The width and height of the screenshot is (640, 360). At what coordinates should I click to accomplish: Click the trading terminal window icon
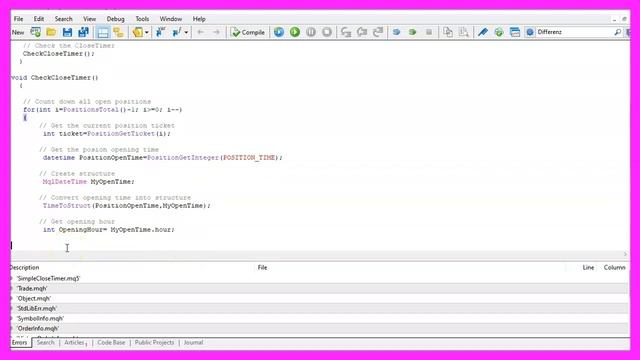click(515, 32)
